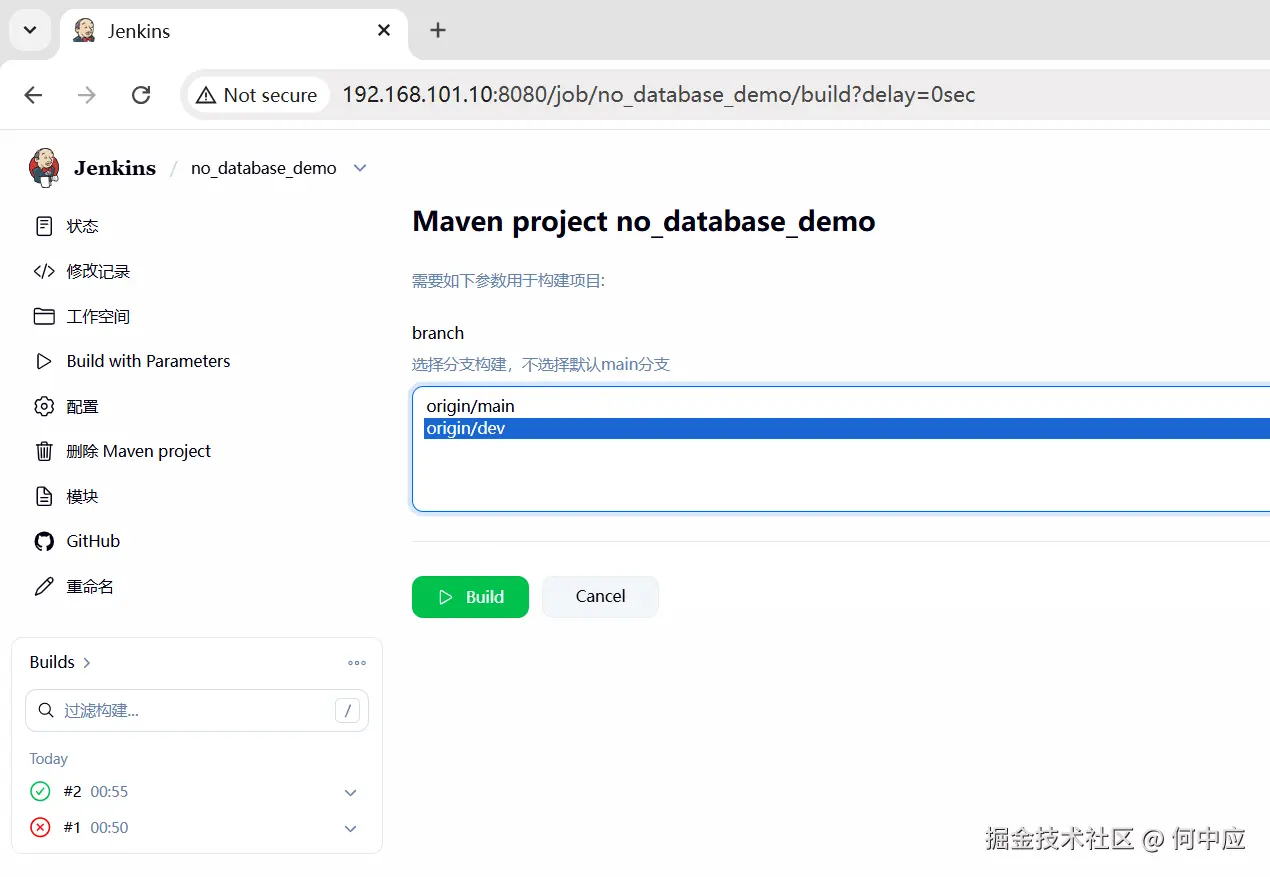Click the trash icon beside 删除 Maven project
The width and height of the screenshot is (1270, 877).
coord(44,451)
